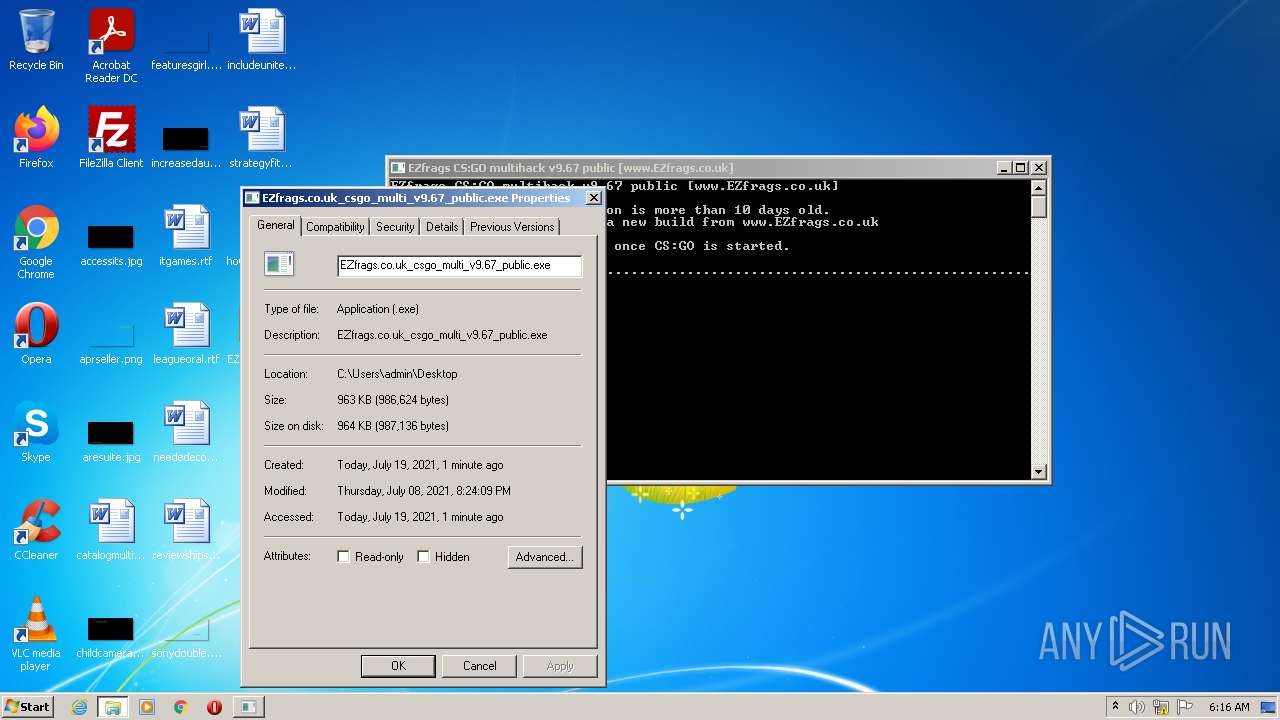
Task: Show hidden system tray icons
Action: pos(1115,707)
